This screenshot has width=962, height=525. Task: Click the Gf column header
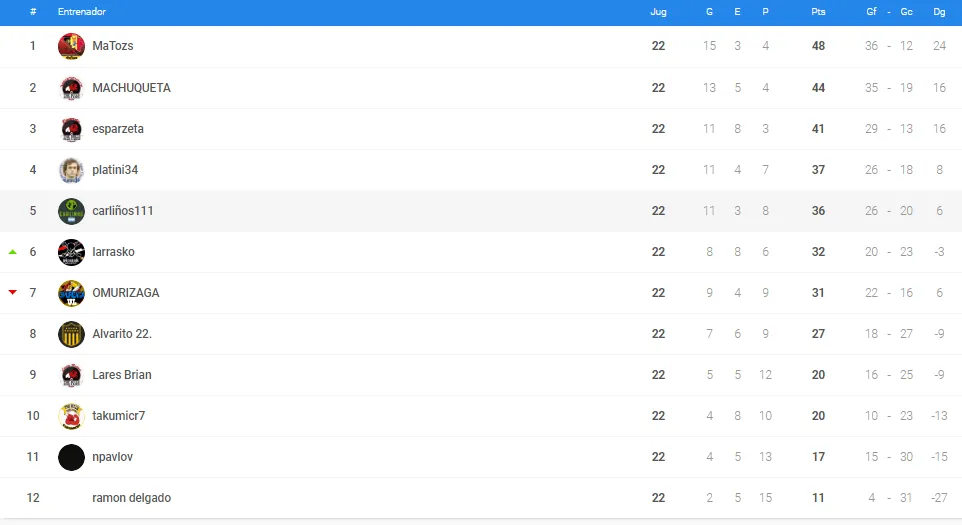point(871,12)
